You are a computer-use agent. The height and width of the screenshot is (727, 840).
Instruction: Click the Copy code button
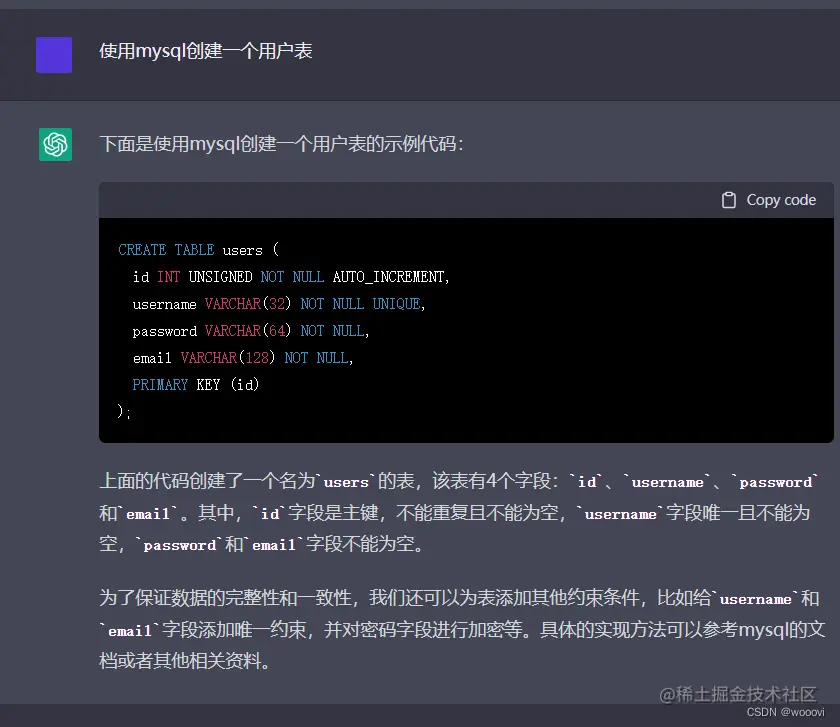coord(768,199)
